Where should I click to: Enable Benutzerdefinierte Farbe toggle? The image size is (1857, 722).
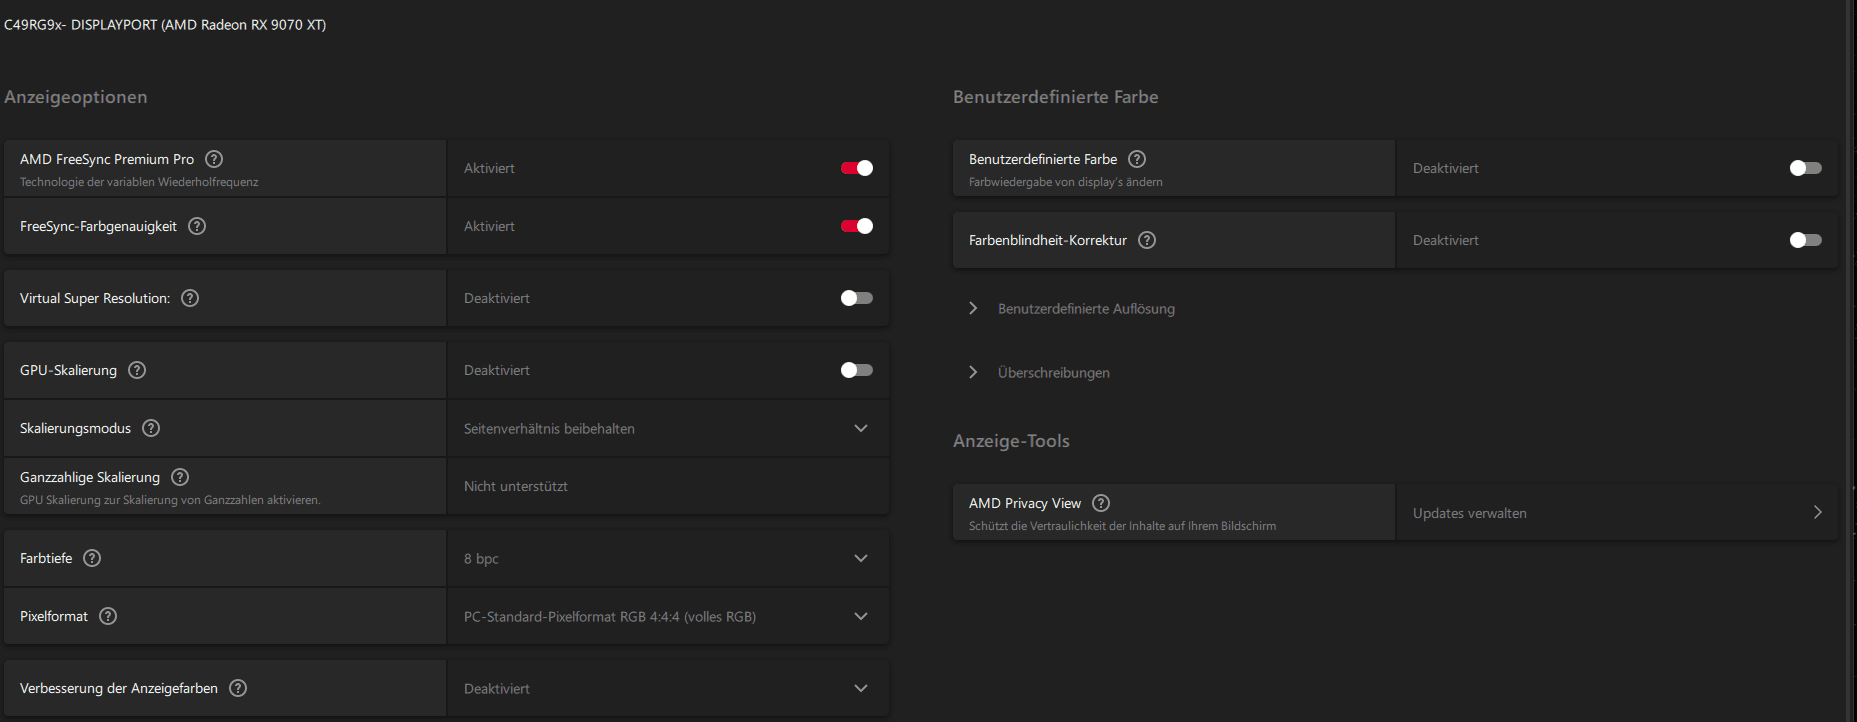(x=1805, y=168)
